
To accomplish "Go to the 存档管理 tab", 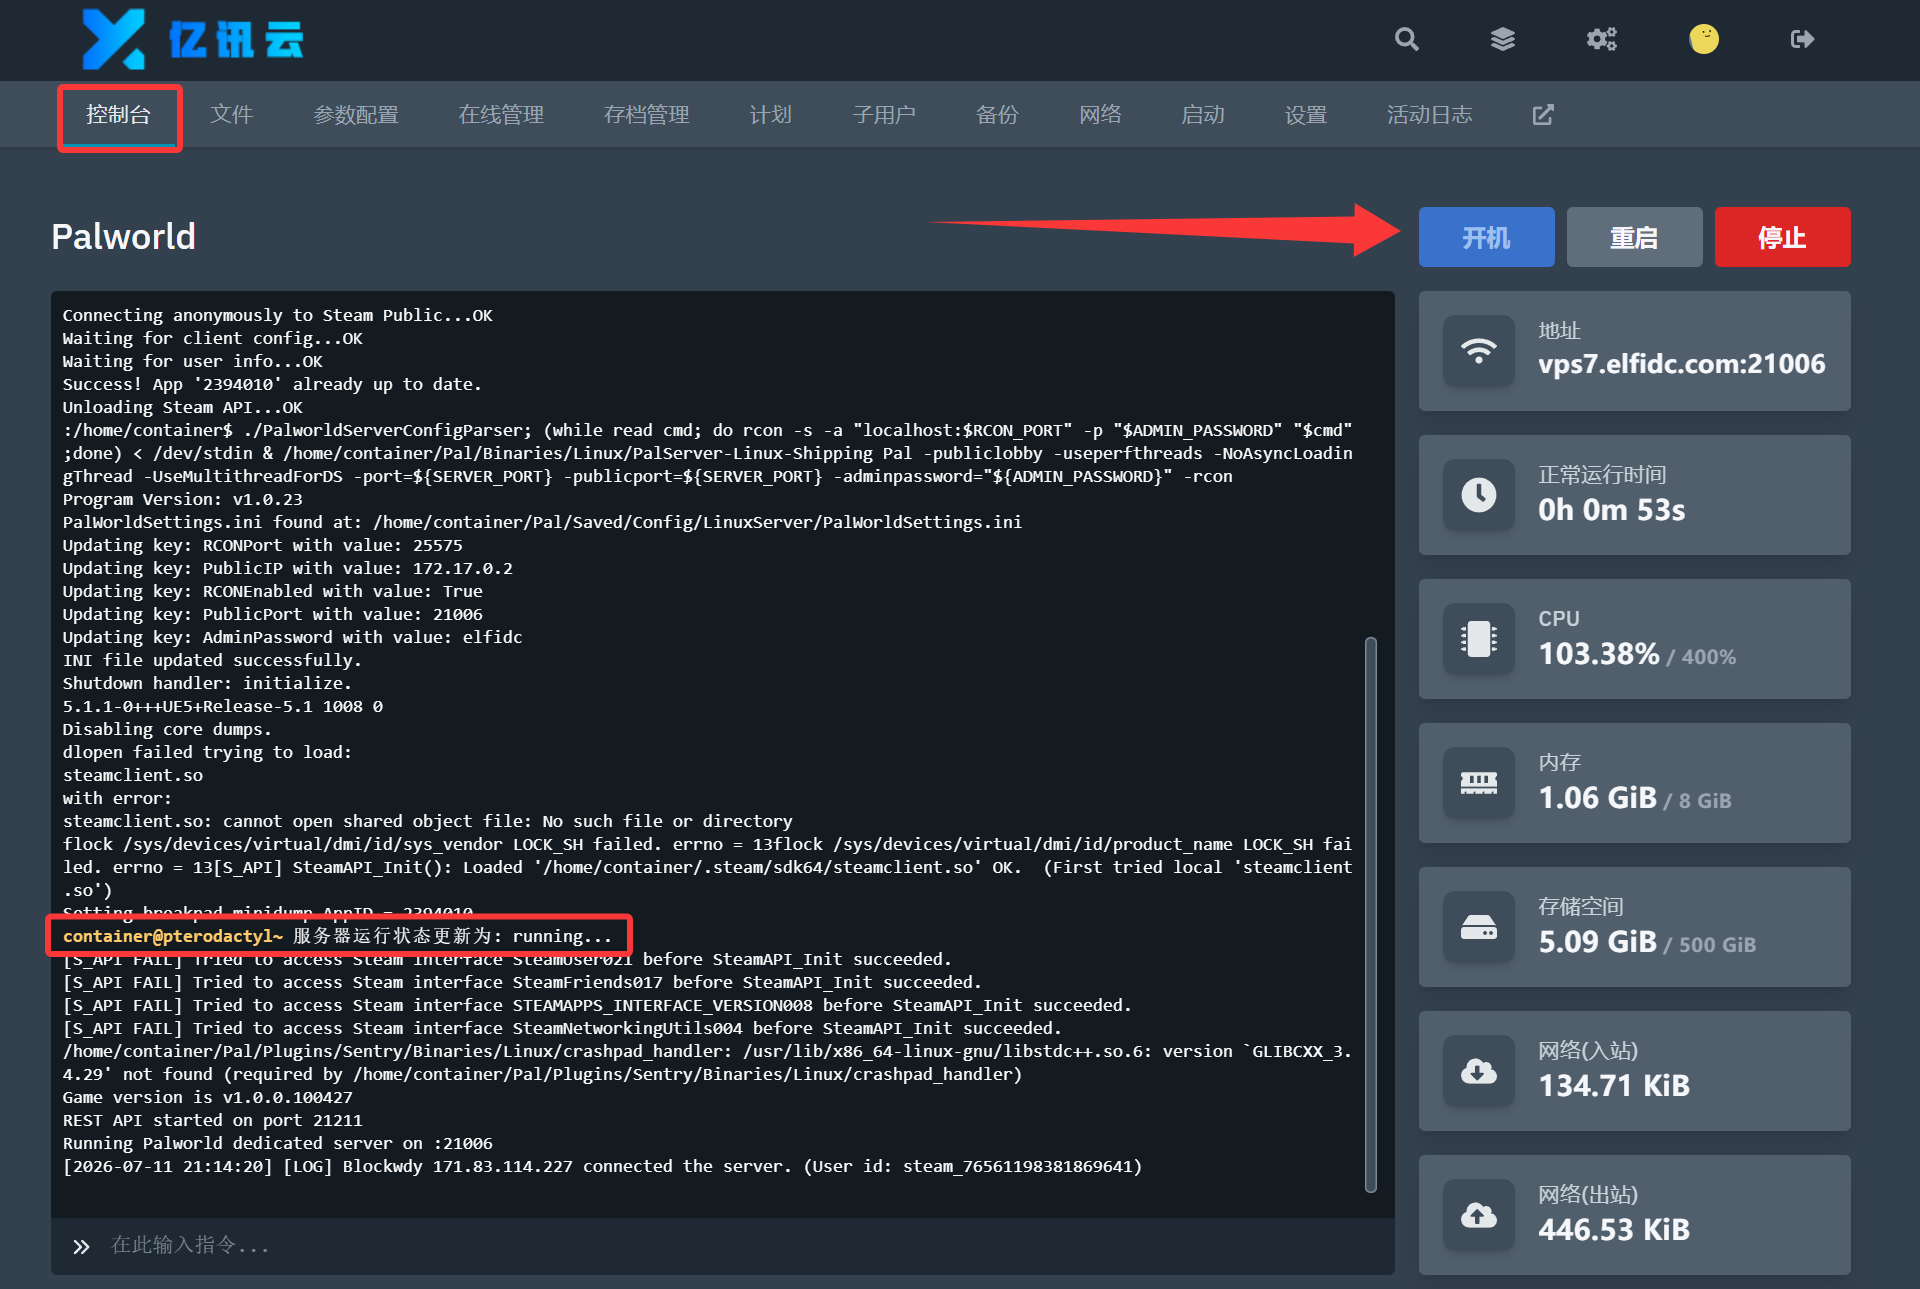I will tap(647, 115).
